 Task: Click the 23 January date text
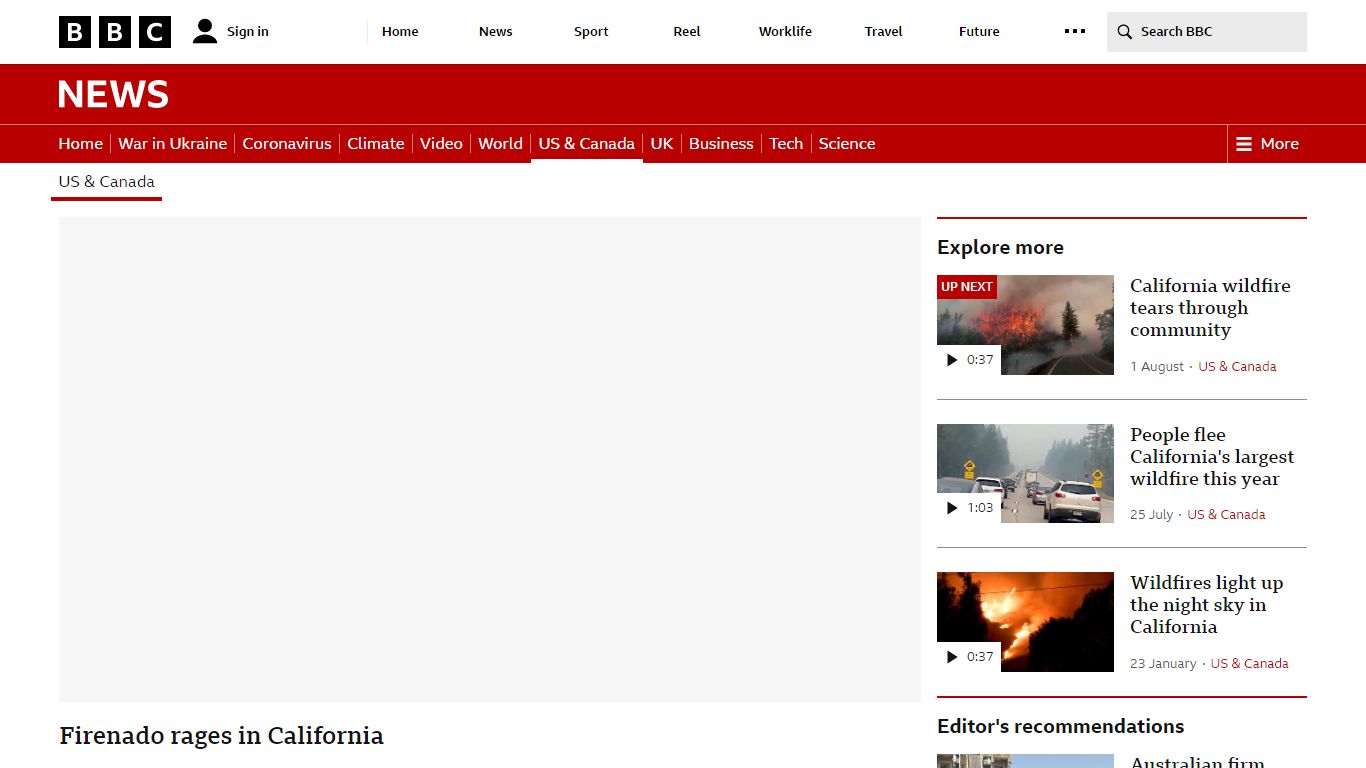[x=1163, y=664]
